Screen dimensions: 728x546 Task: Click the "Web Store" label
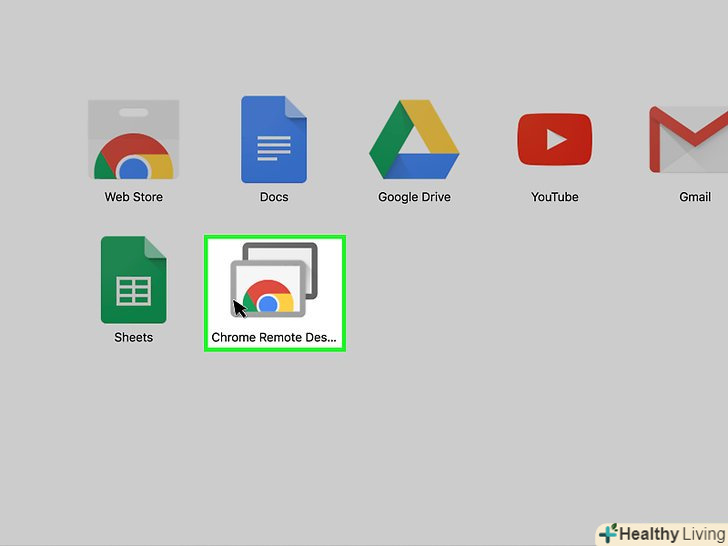(134, 197)
